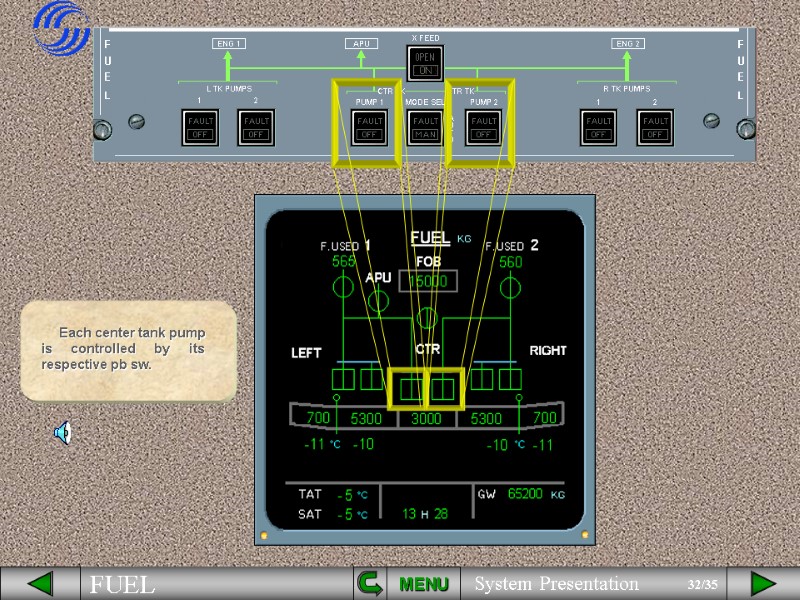
Task: Click the speaker icon to replay narration
Action: [64, 432]
